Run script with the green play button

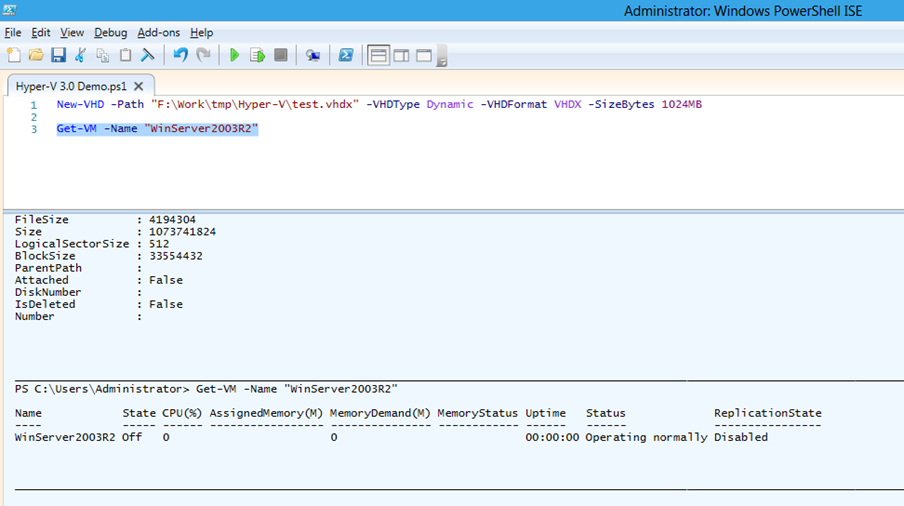(234, 55)
